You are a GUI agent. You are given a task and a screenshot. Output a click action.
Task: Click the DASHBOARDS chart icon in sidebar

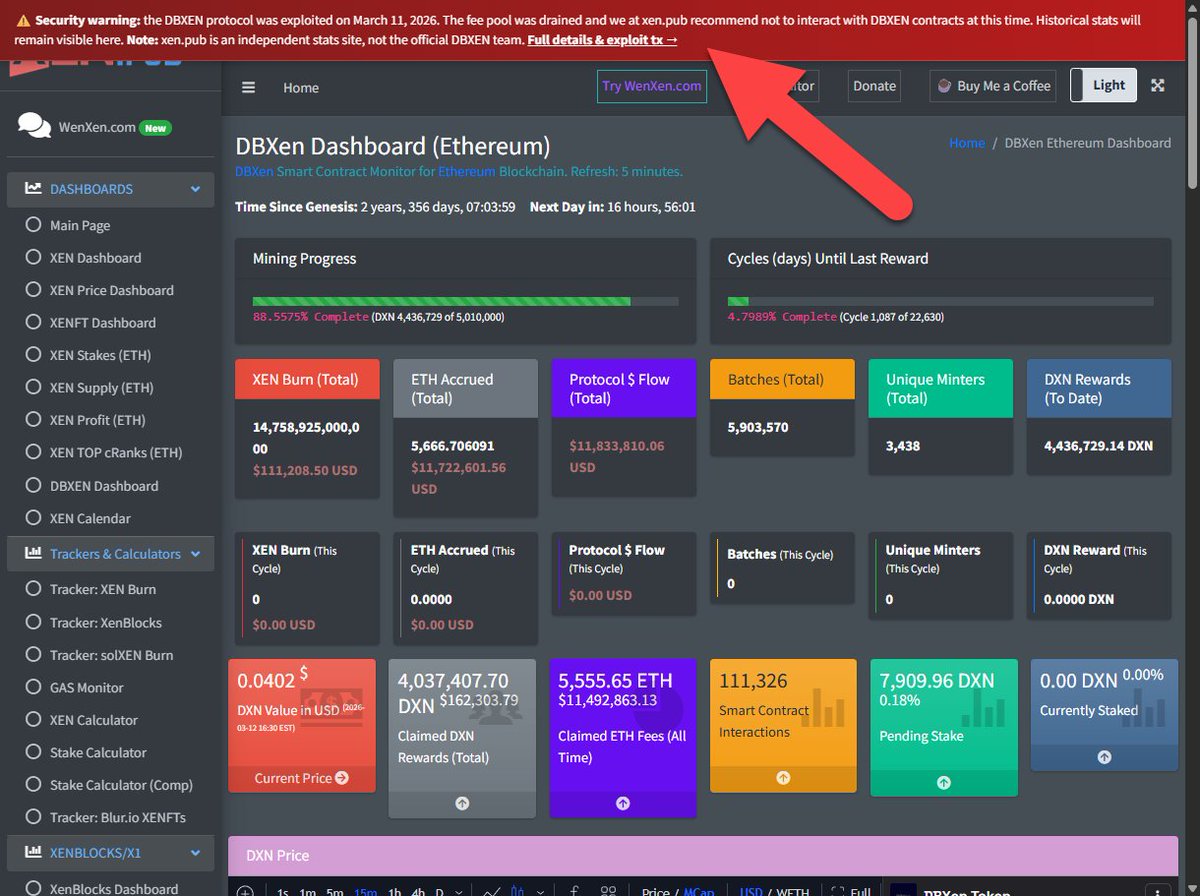33,188
